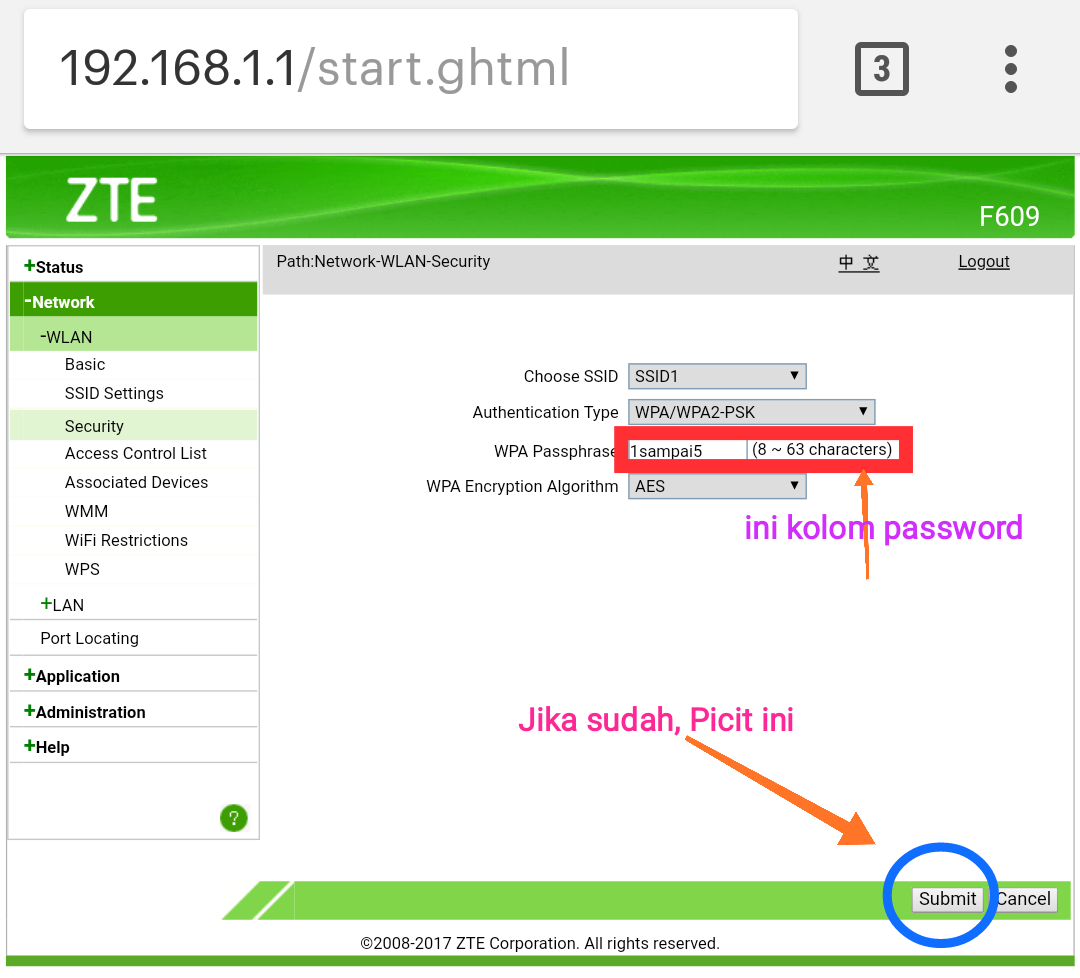Click the WPA Passphrase label

point(554,451)
